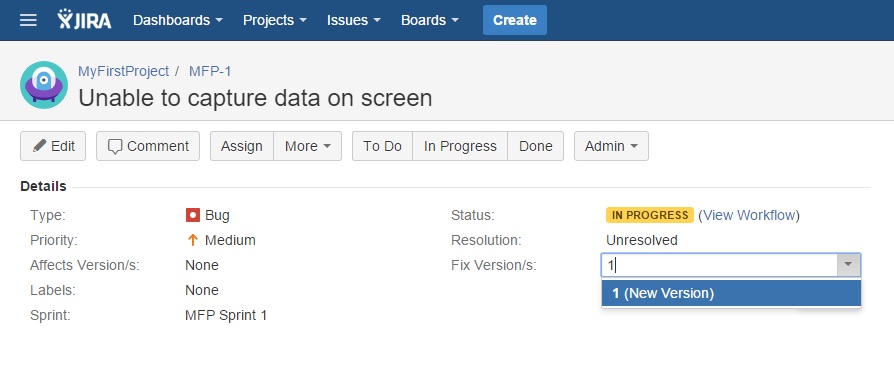Click the Affects Version/s value None
This screenshot has height=374, width=894.
pos(202,265)
